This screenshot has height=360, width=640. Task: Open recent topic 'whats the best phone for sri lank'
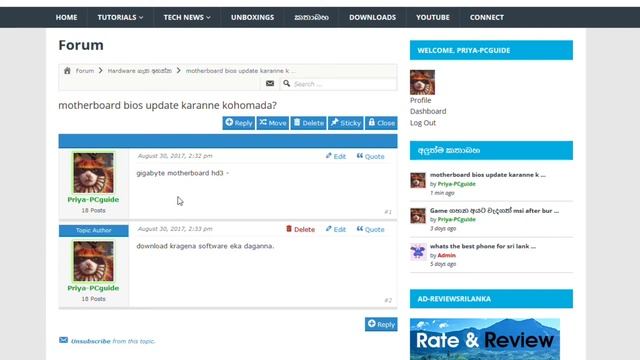pos(483,246)
